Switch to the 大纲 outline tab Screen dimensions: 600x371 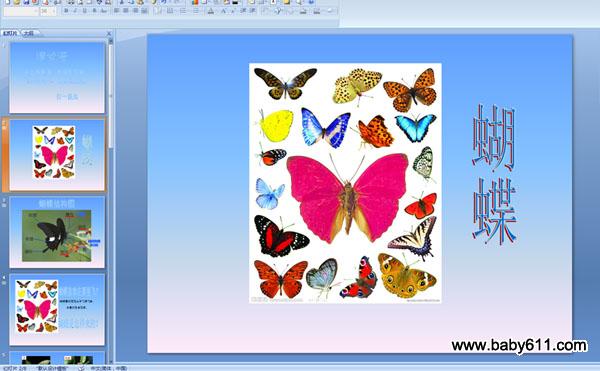tap(29, 34)
